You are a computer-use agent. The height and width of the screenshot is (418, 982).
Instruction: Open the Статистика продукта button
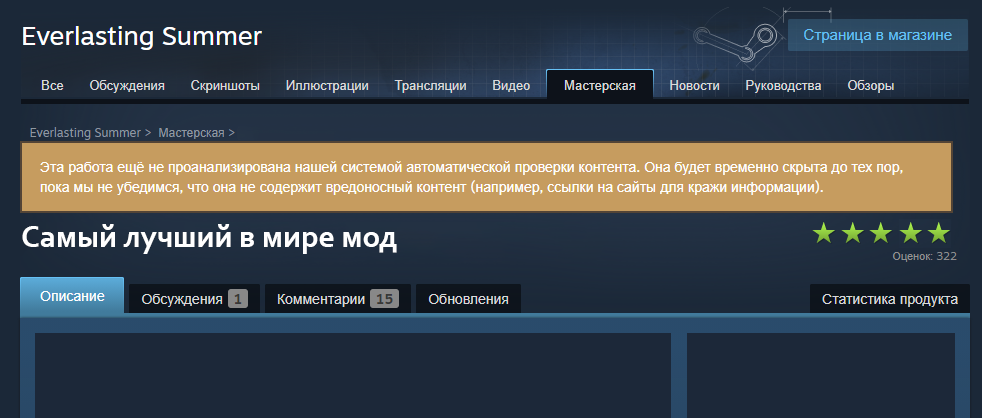click(889, 299)
